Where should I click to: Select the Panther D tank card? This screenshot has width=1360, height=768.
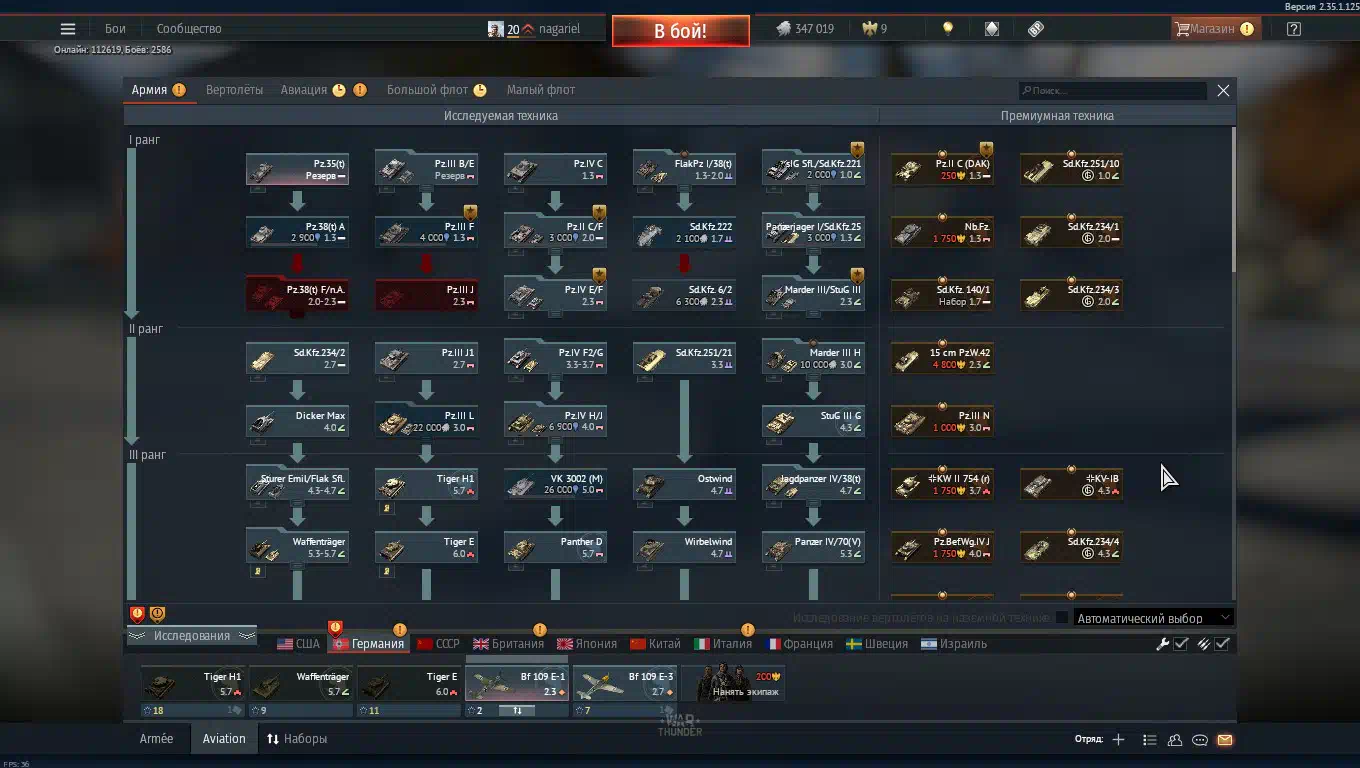(555, 547)
